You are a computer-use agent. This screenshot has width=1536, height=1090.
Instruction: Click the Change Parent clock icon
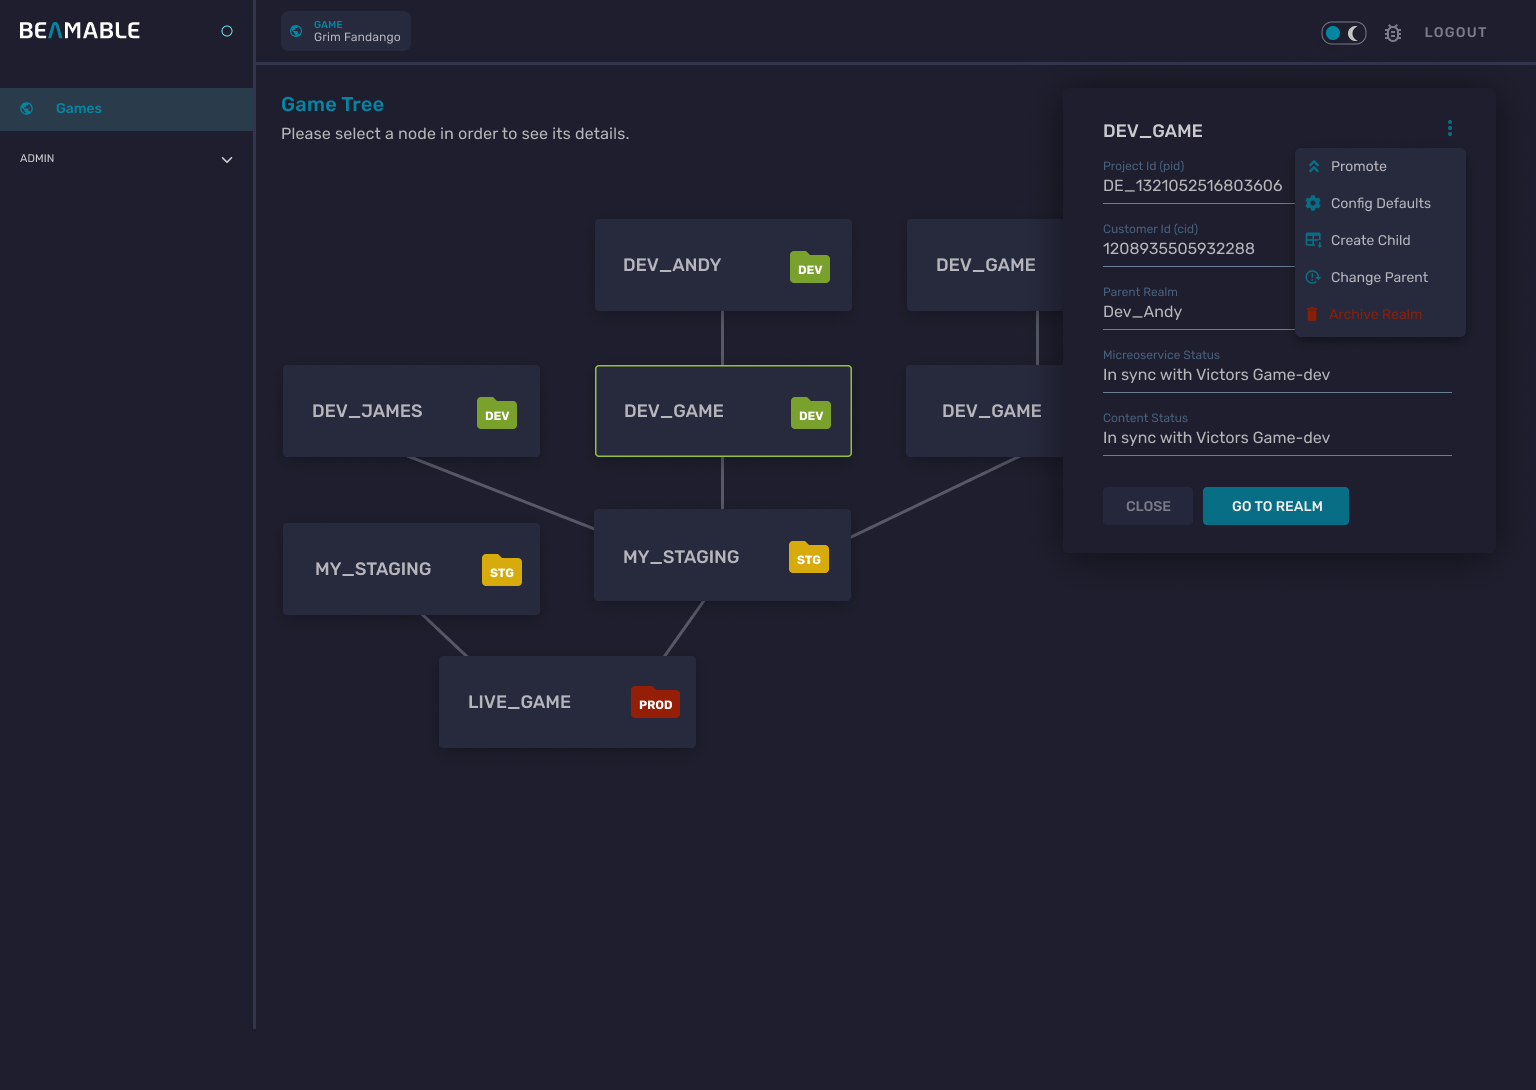[1312, 277]
